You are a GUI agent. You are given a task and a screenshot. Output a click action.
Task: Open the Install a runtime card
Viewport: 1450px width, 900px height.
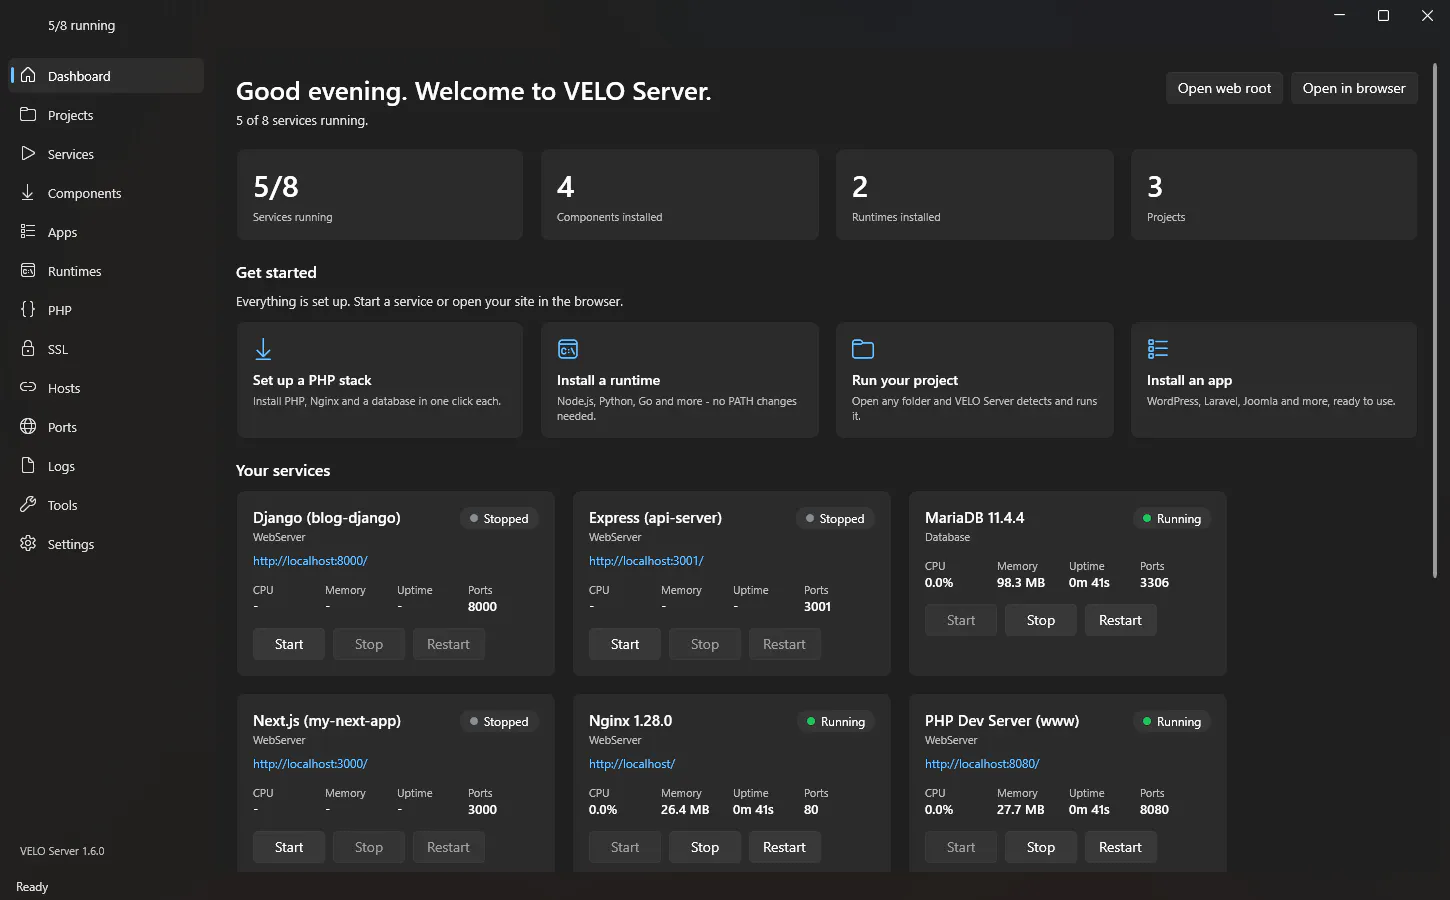click(679, 380)
